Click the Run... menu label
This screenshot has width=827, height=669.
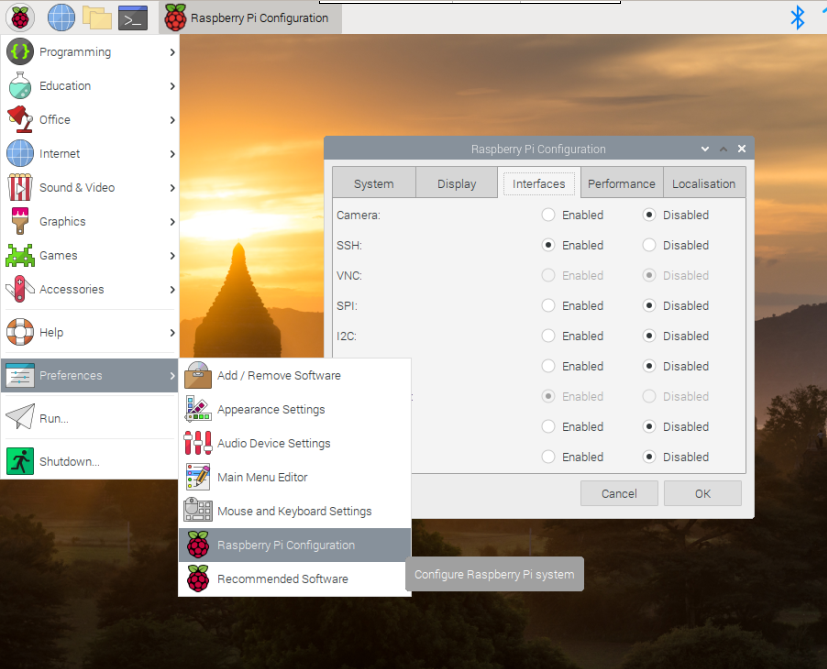(54, 418)
